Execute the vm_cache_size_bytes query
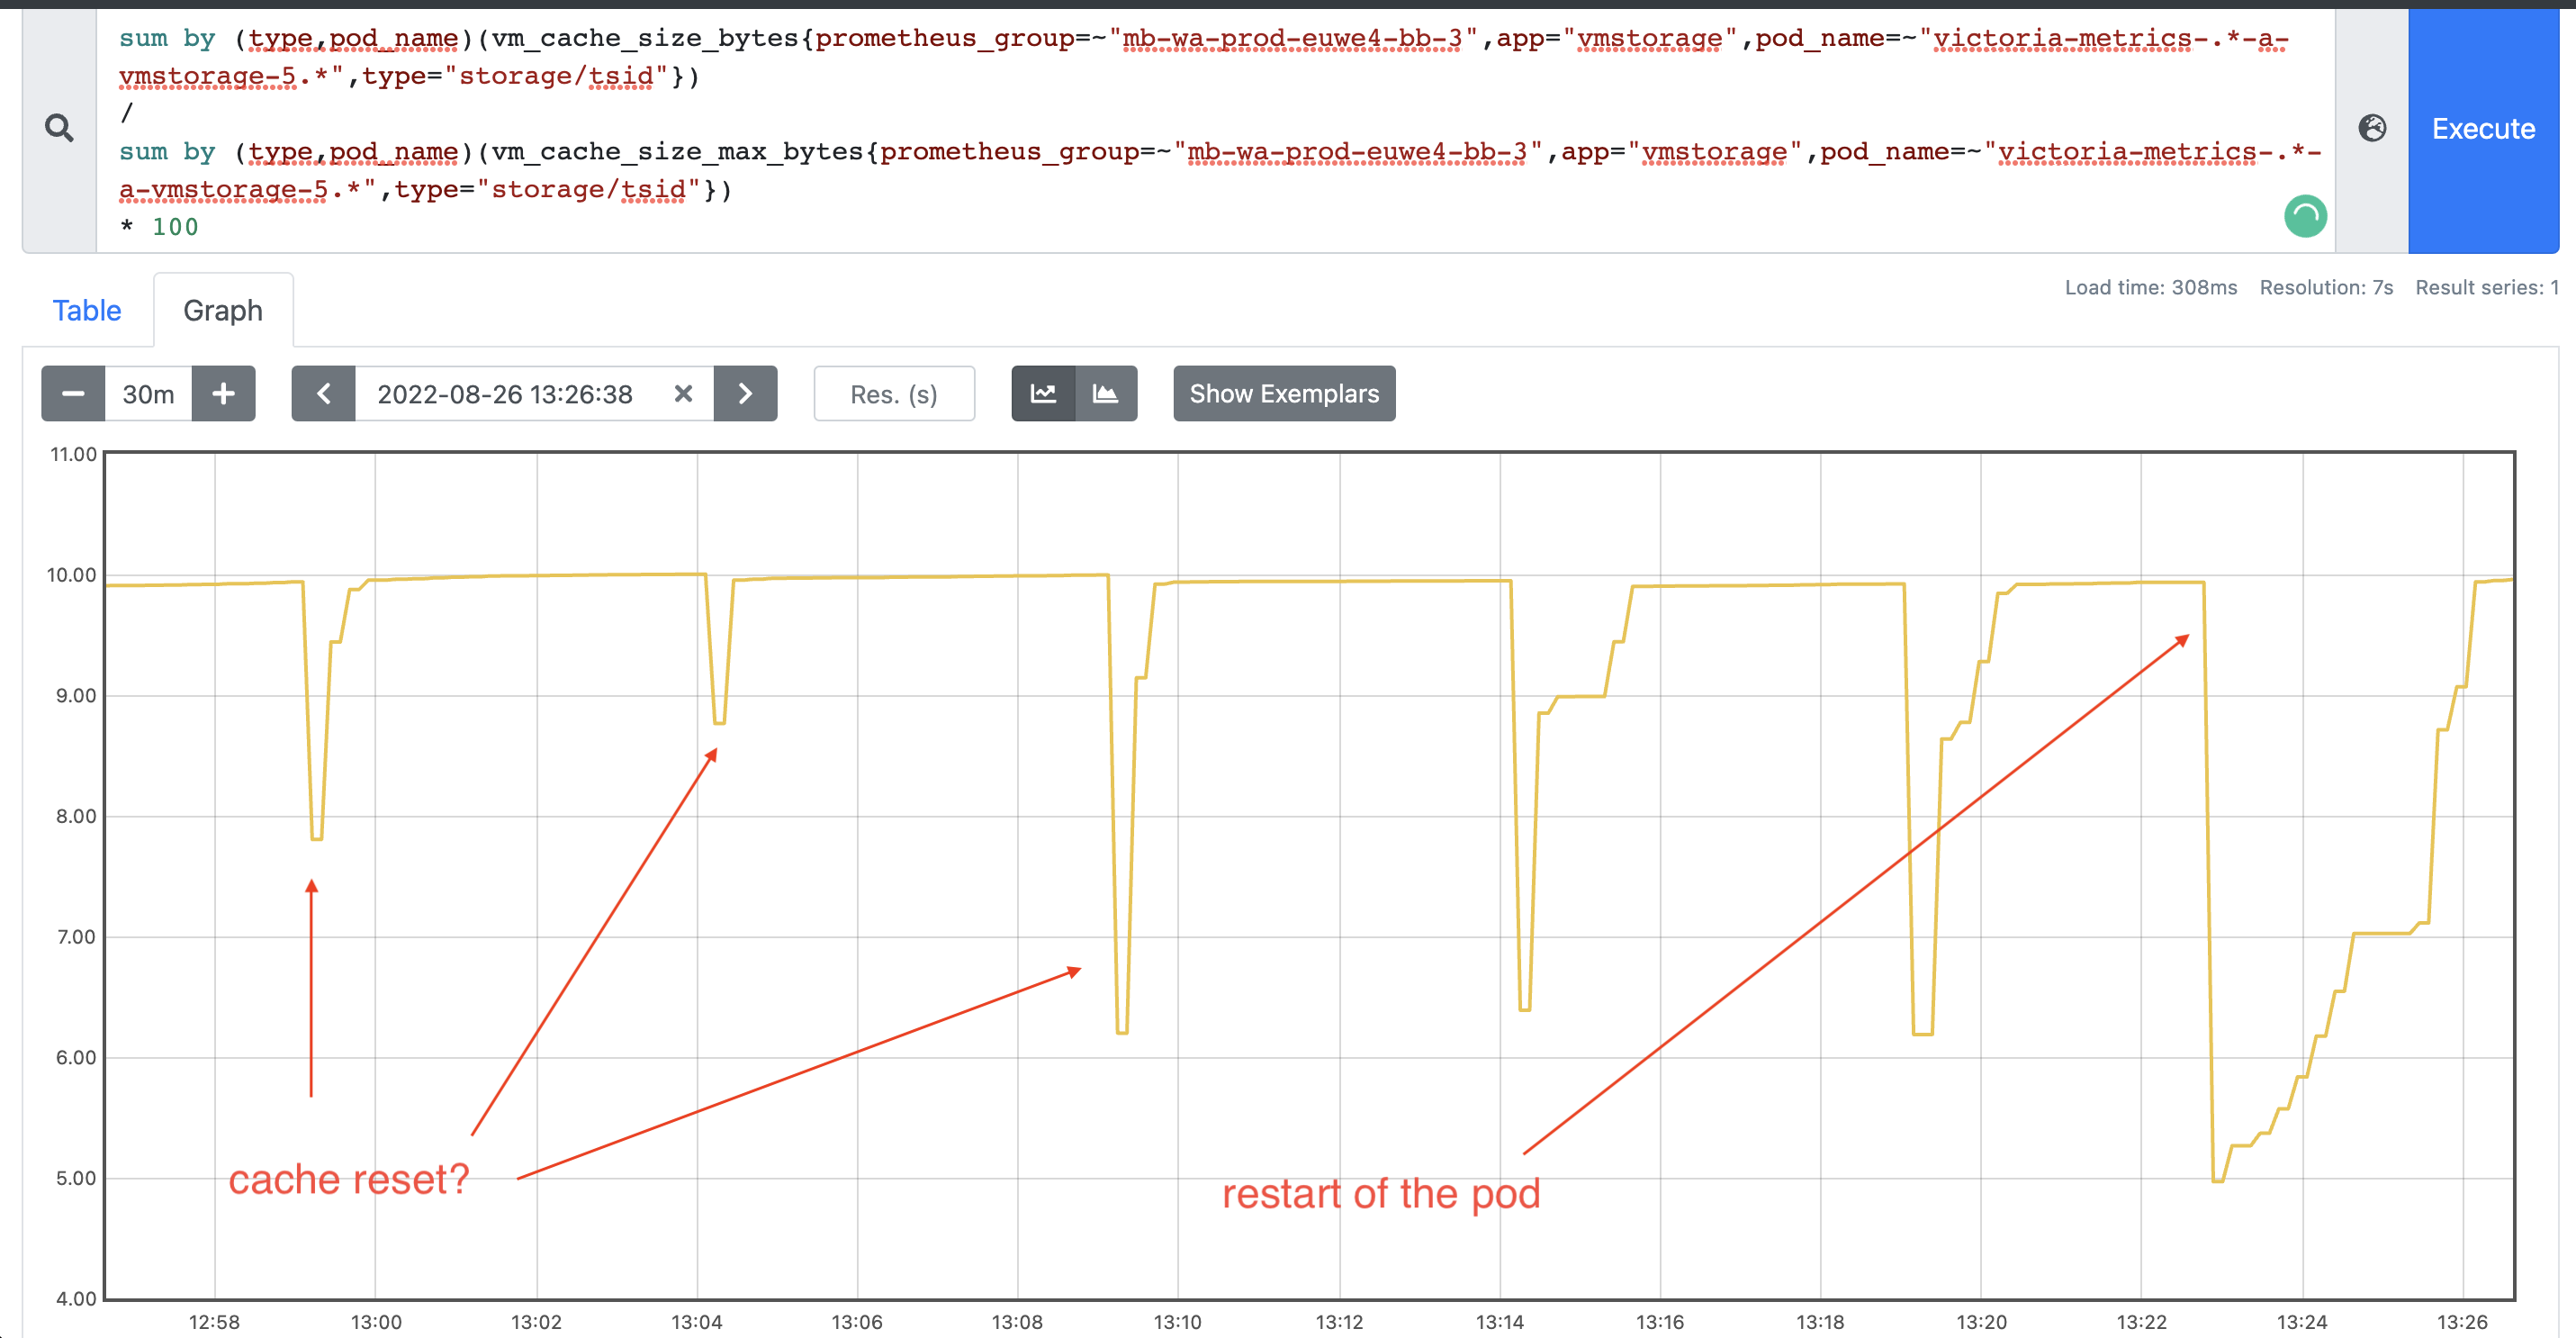This screenshot has height=1338, width=2576. (x=2483, y=128)
